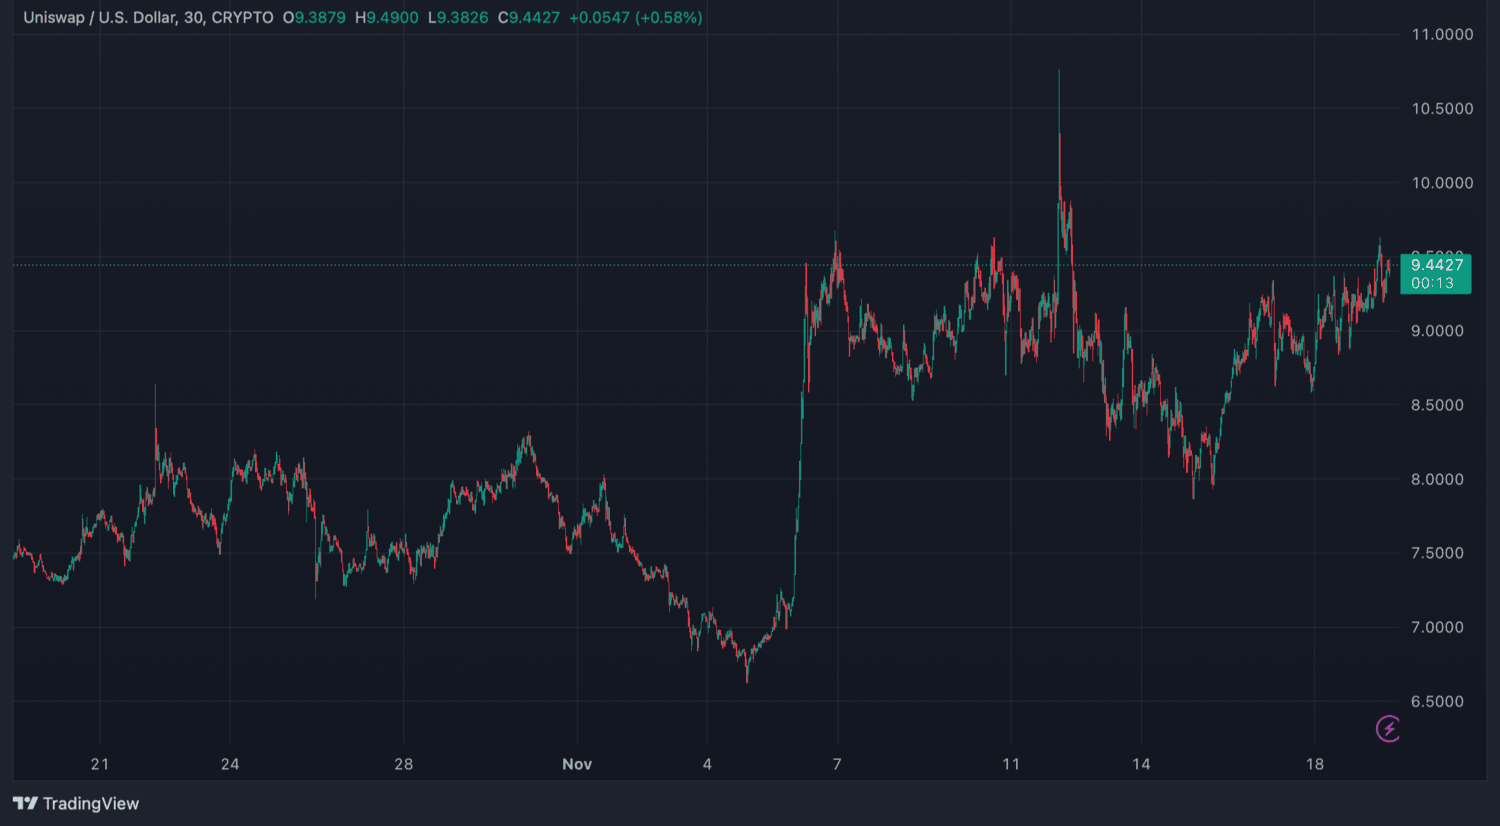Click the 10.5000 price axis label
This screenshot has height=826, width=1500.
point(1442,108)
